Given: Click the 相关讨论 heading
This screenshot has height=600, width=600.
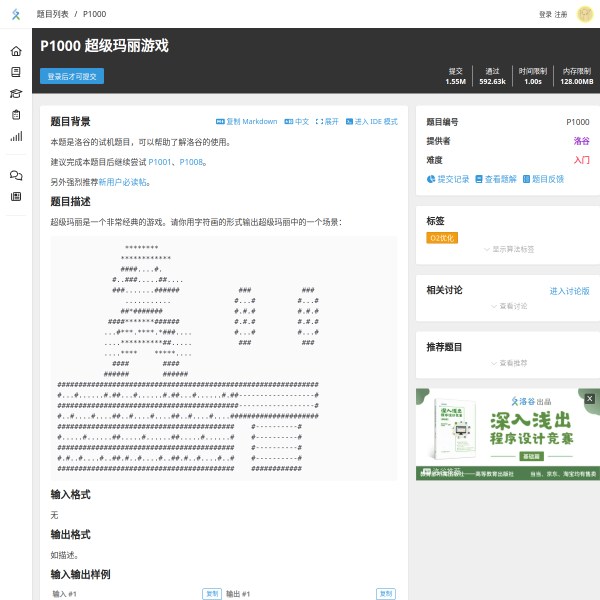Looking at the screenshot, I should 444,290.
